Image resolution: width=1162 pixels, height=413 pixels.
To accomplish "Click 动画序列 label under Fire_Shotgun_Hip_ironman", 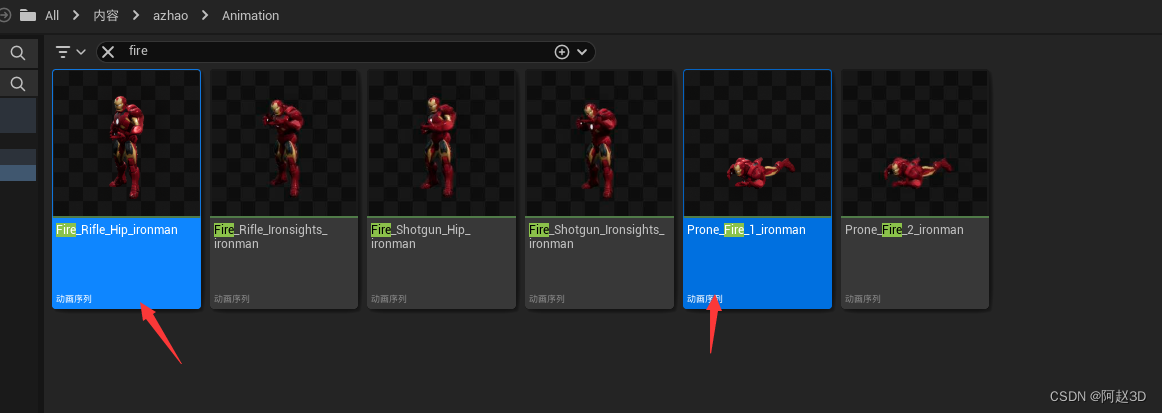I will click(x=389, y=300).
